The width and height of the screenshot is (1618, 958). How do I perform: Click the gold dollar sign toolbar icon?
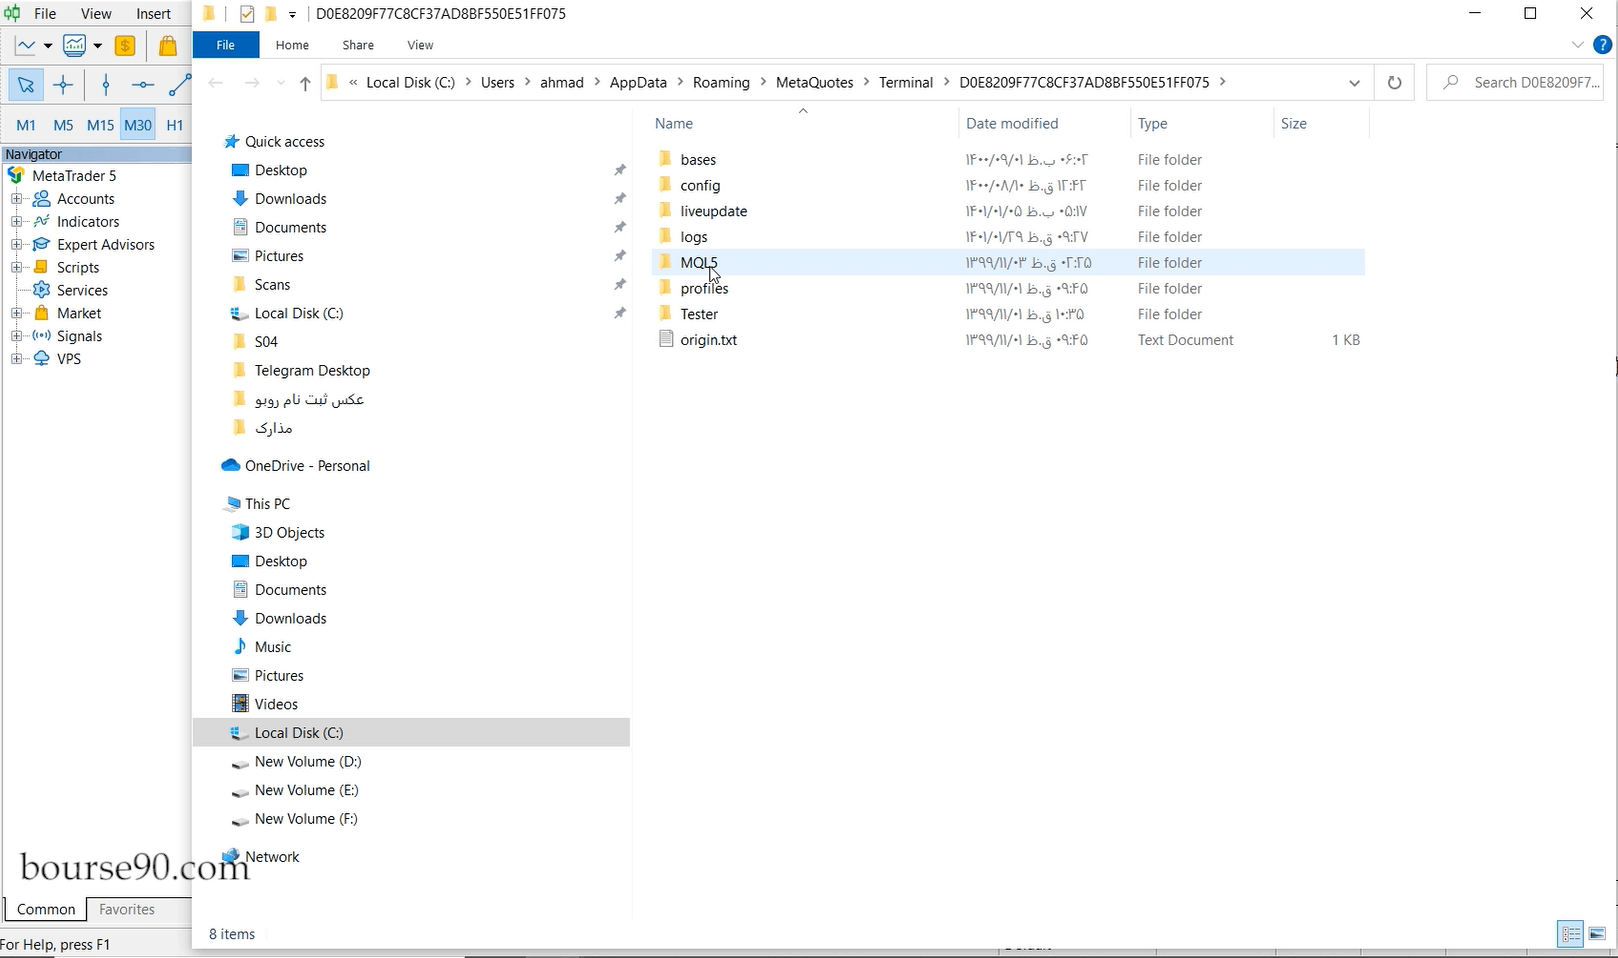(x=125, y=46)
